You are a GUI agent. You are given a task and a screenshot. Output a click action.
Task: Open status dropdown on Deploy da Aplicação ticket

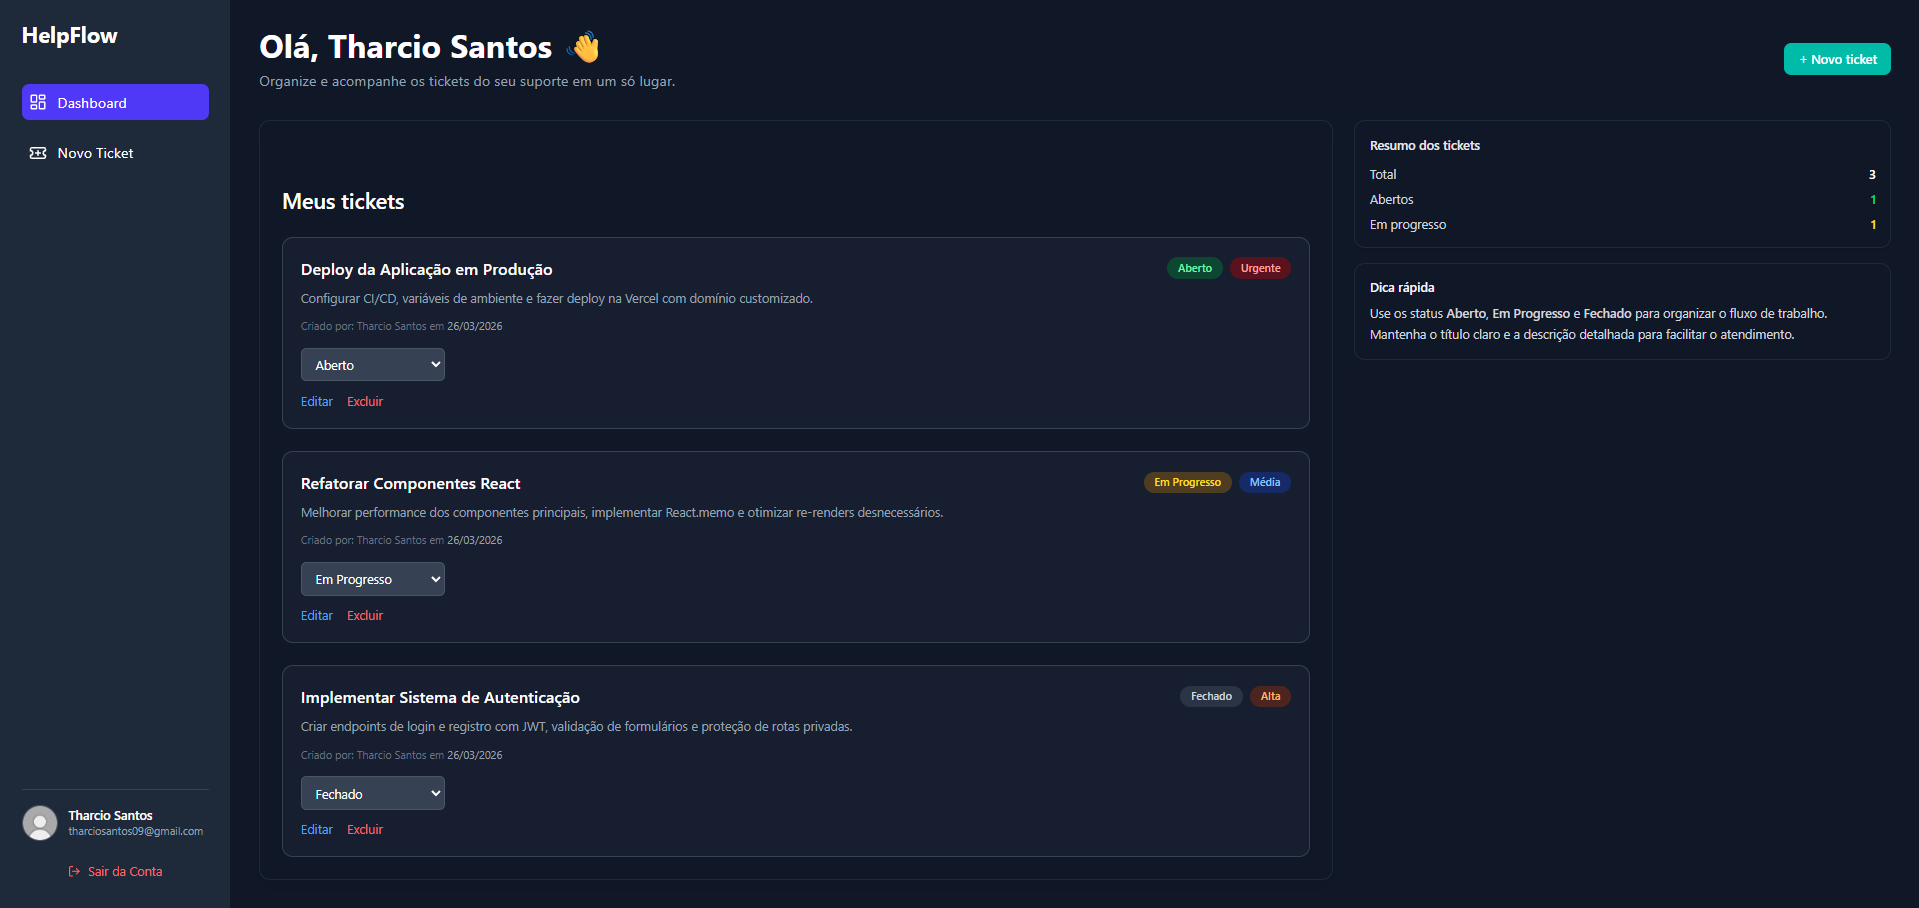pos(373,365)
